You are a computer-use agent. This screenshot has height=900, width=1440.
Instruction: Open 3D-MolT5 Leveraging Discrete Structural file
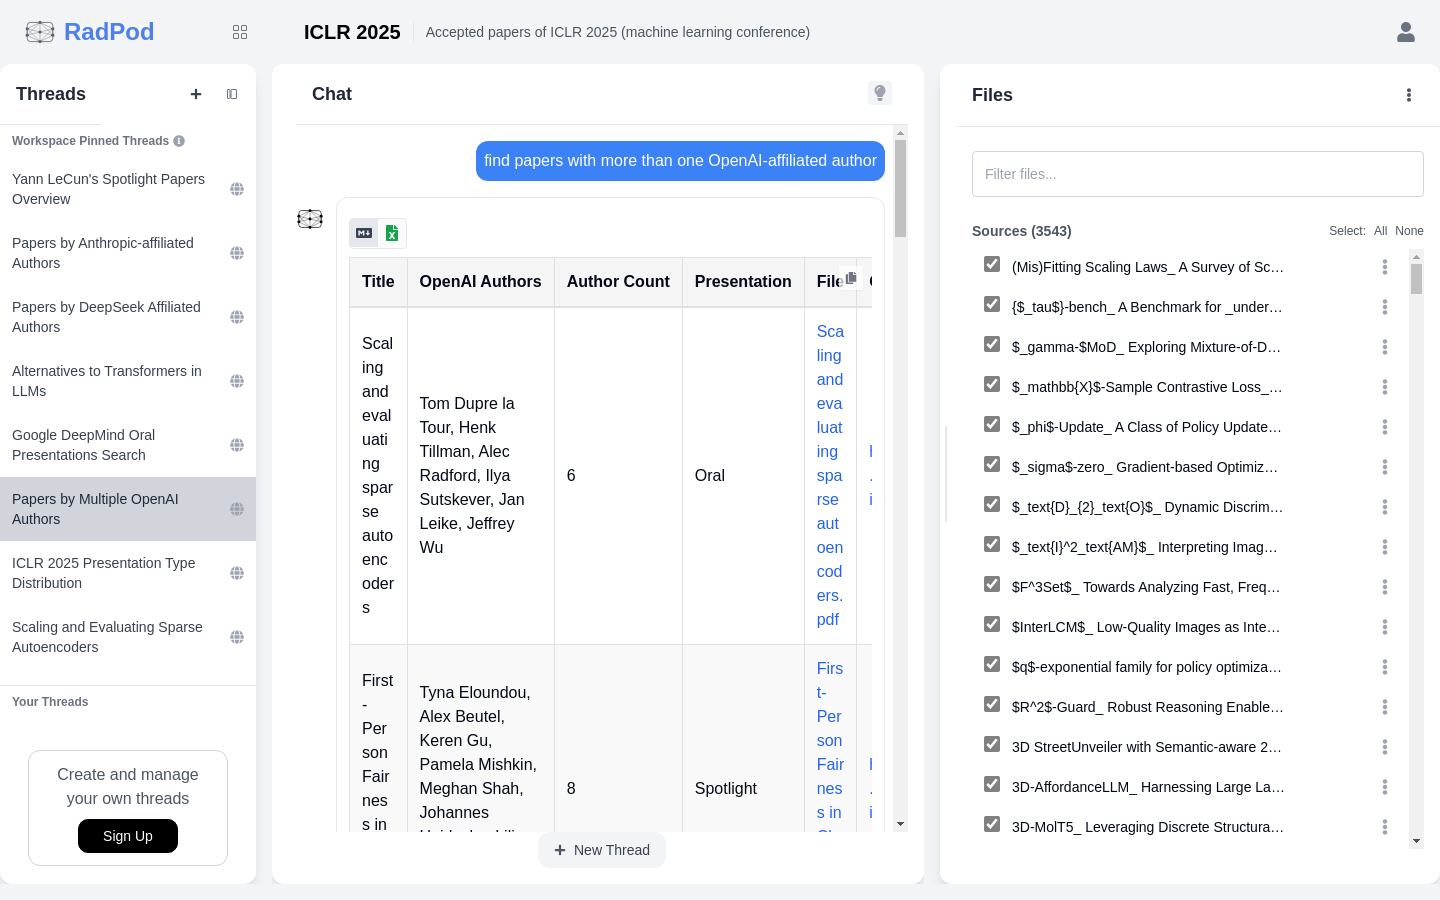point(1148,827)
